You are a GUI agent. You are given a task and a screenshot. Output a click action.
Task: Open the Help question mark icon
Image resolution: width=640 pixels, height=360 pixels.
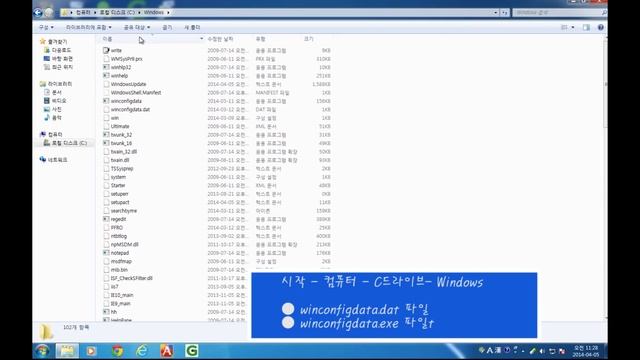600,27
